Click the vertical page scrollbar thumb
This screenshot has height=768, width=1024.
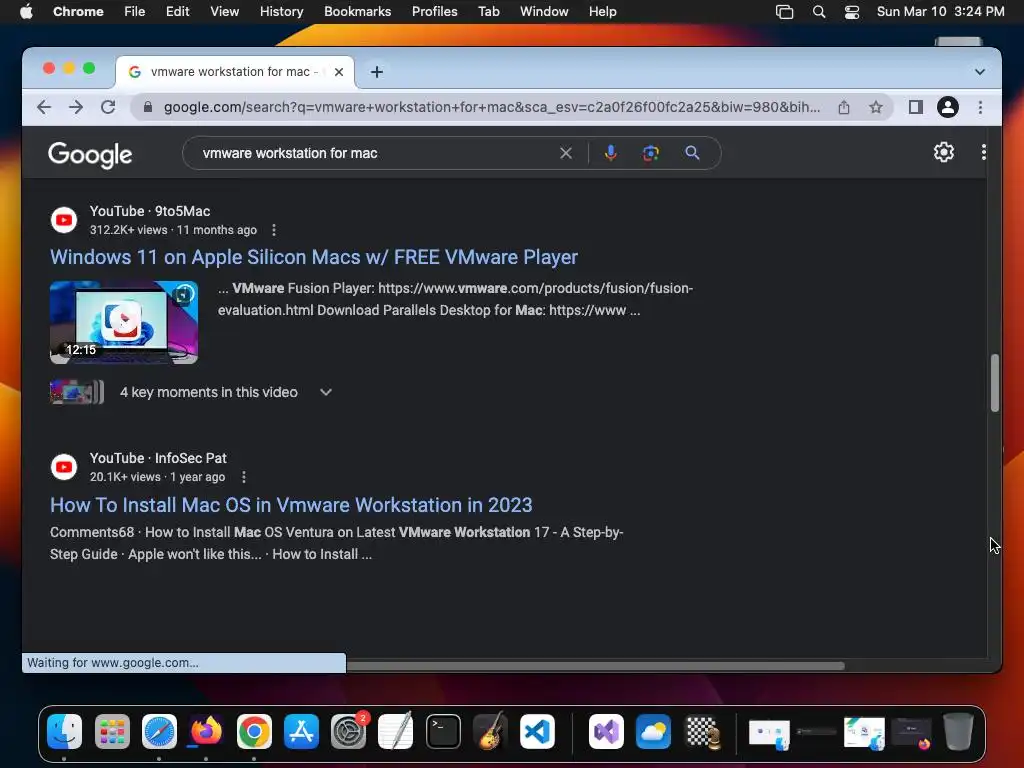tap(995, 383)
